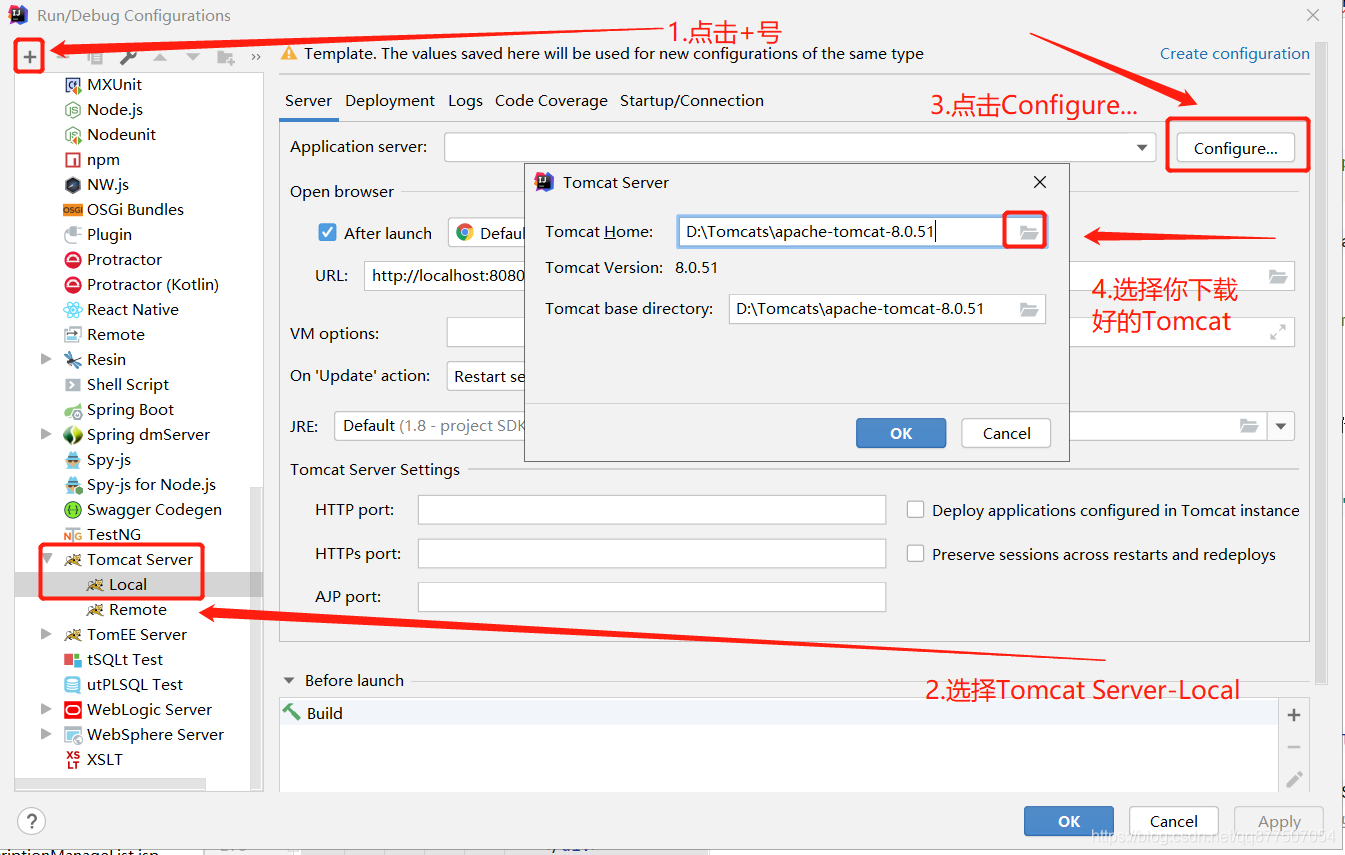Image resolution: width=1345 pixels, height=855 pixels.
Task: Click the Move Up arrow icon
Action: (160, 57)
